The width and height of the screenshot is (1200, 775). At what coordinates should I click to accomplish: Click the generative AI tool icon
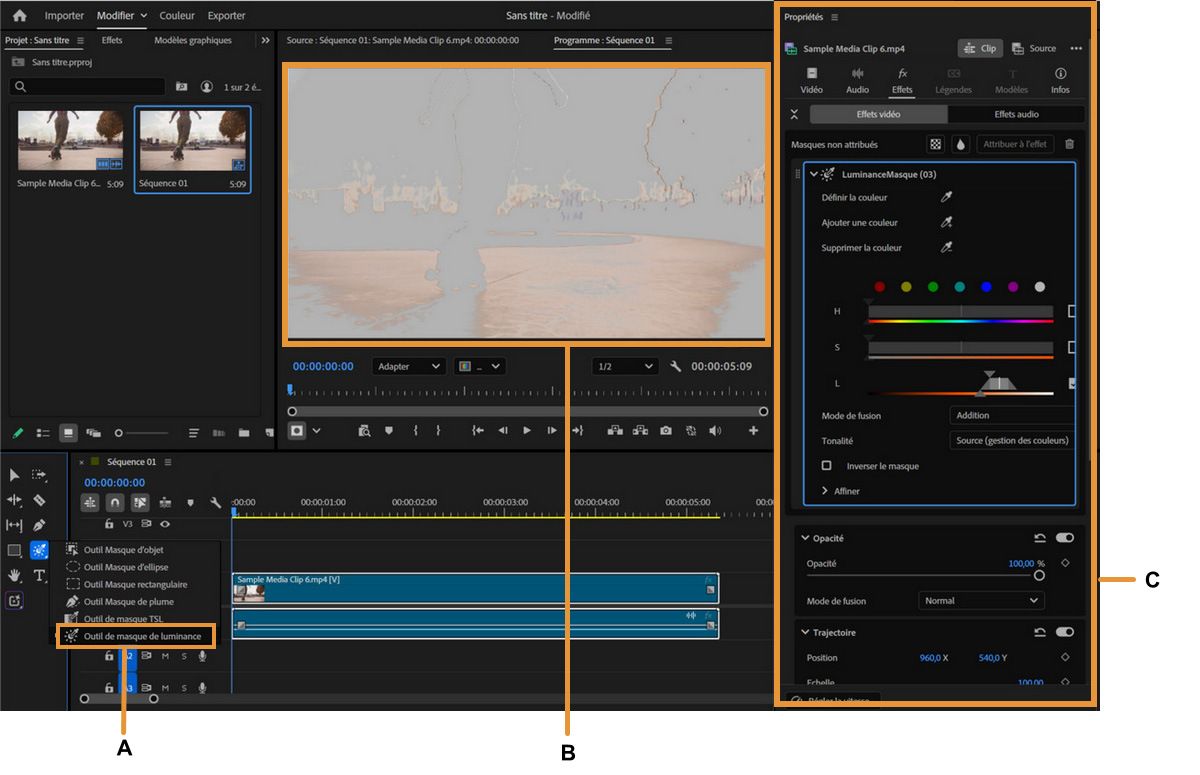point(15,601)
